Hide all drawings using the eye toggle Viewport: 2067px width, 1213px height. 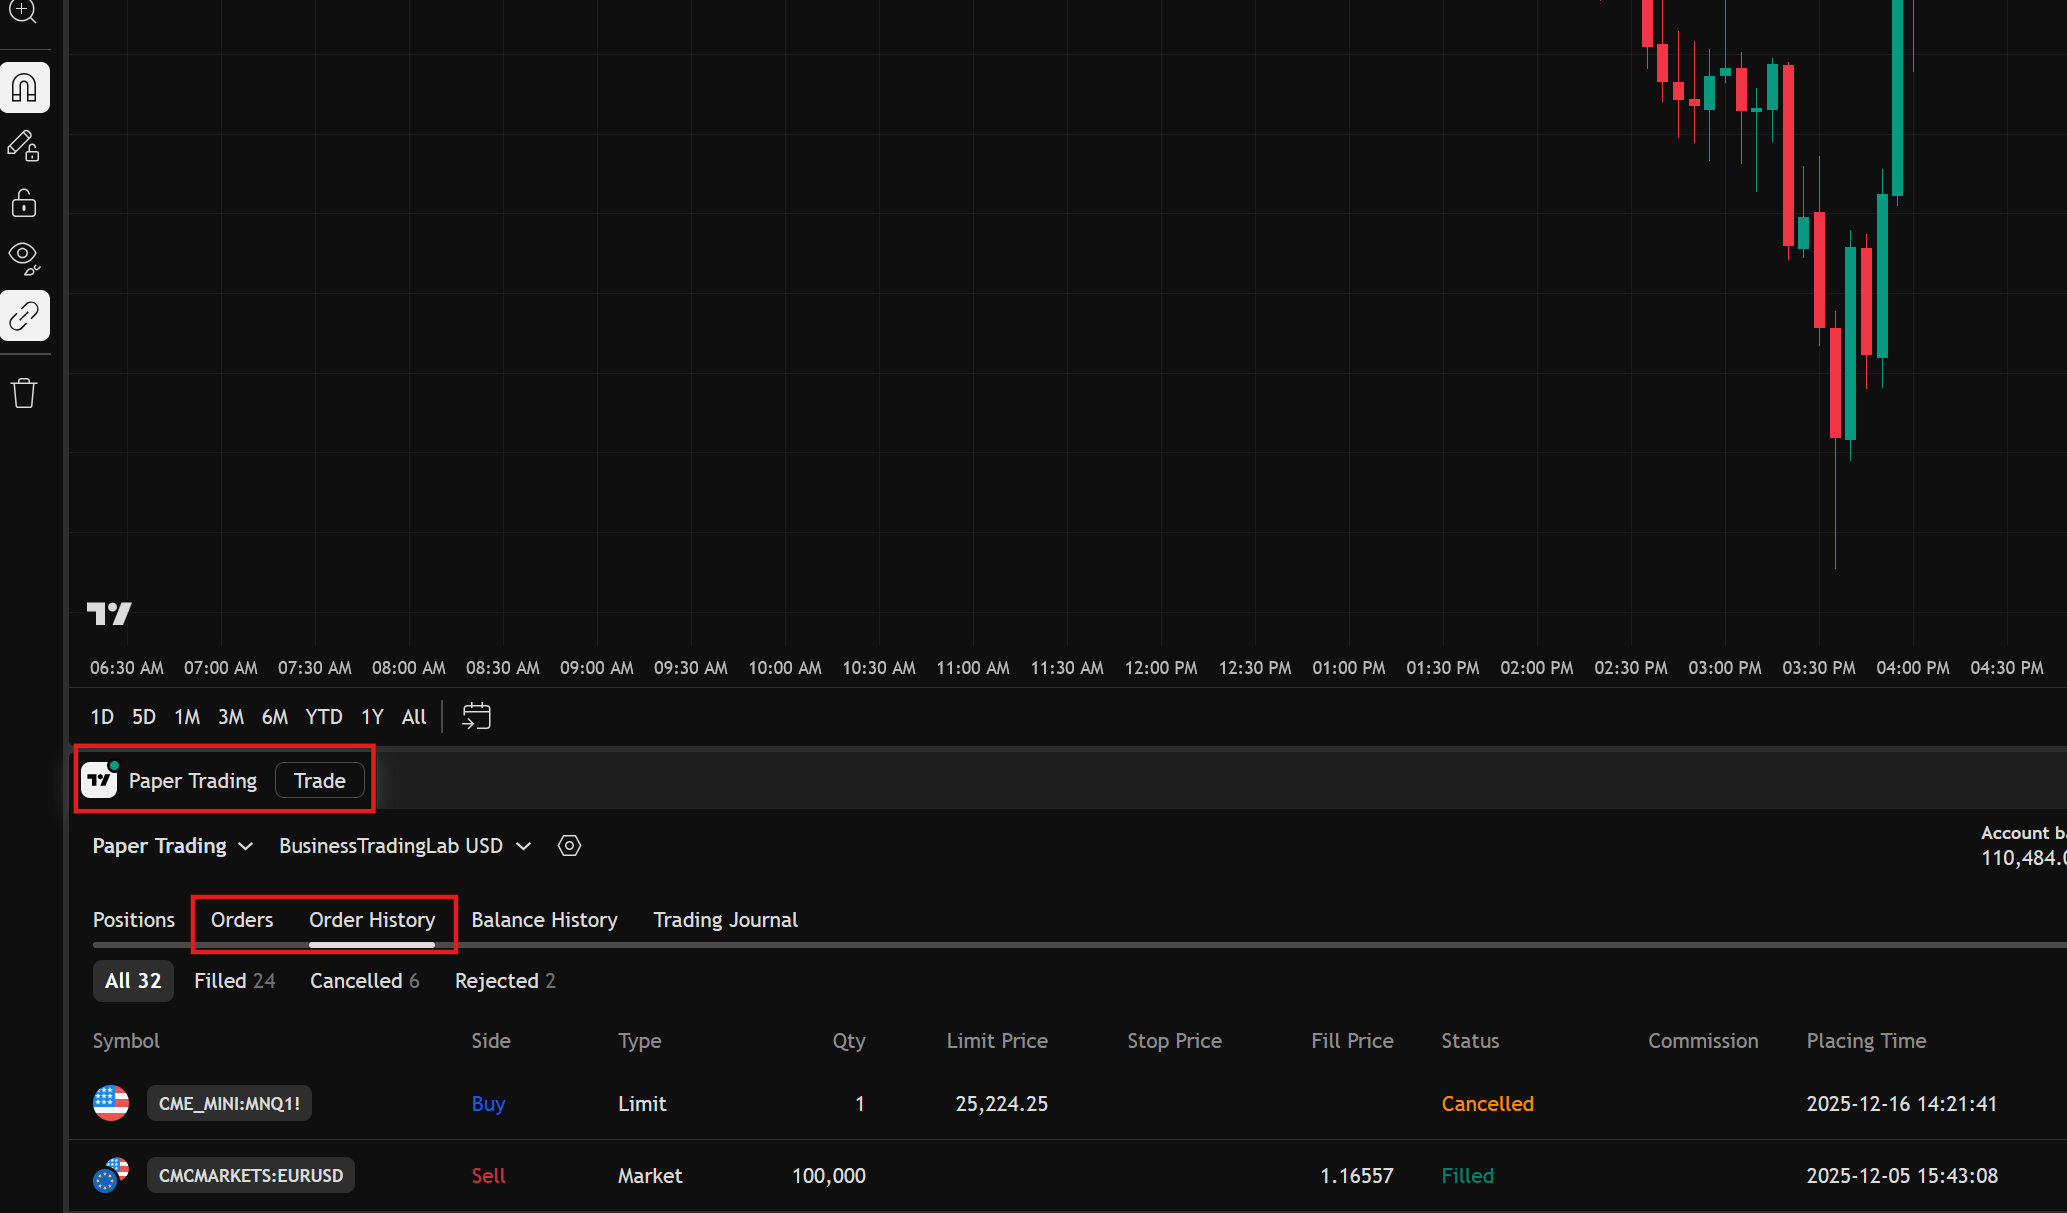pyautogui.click(x=22, y=258)
